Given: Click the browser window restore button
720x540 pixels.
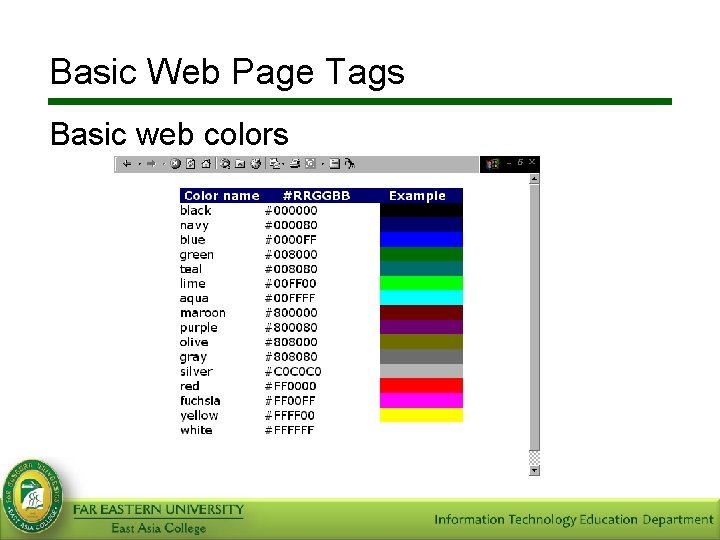Looking at the screenshot, I should 520,162.
